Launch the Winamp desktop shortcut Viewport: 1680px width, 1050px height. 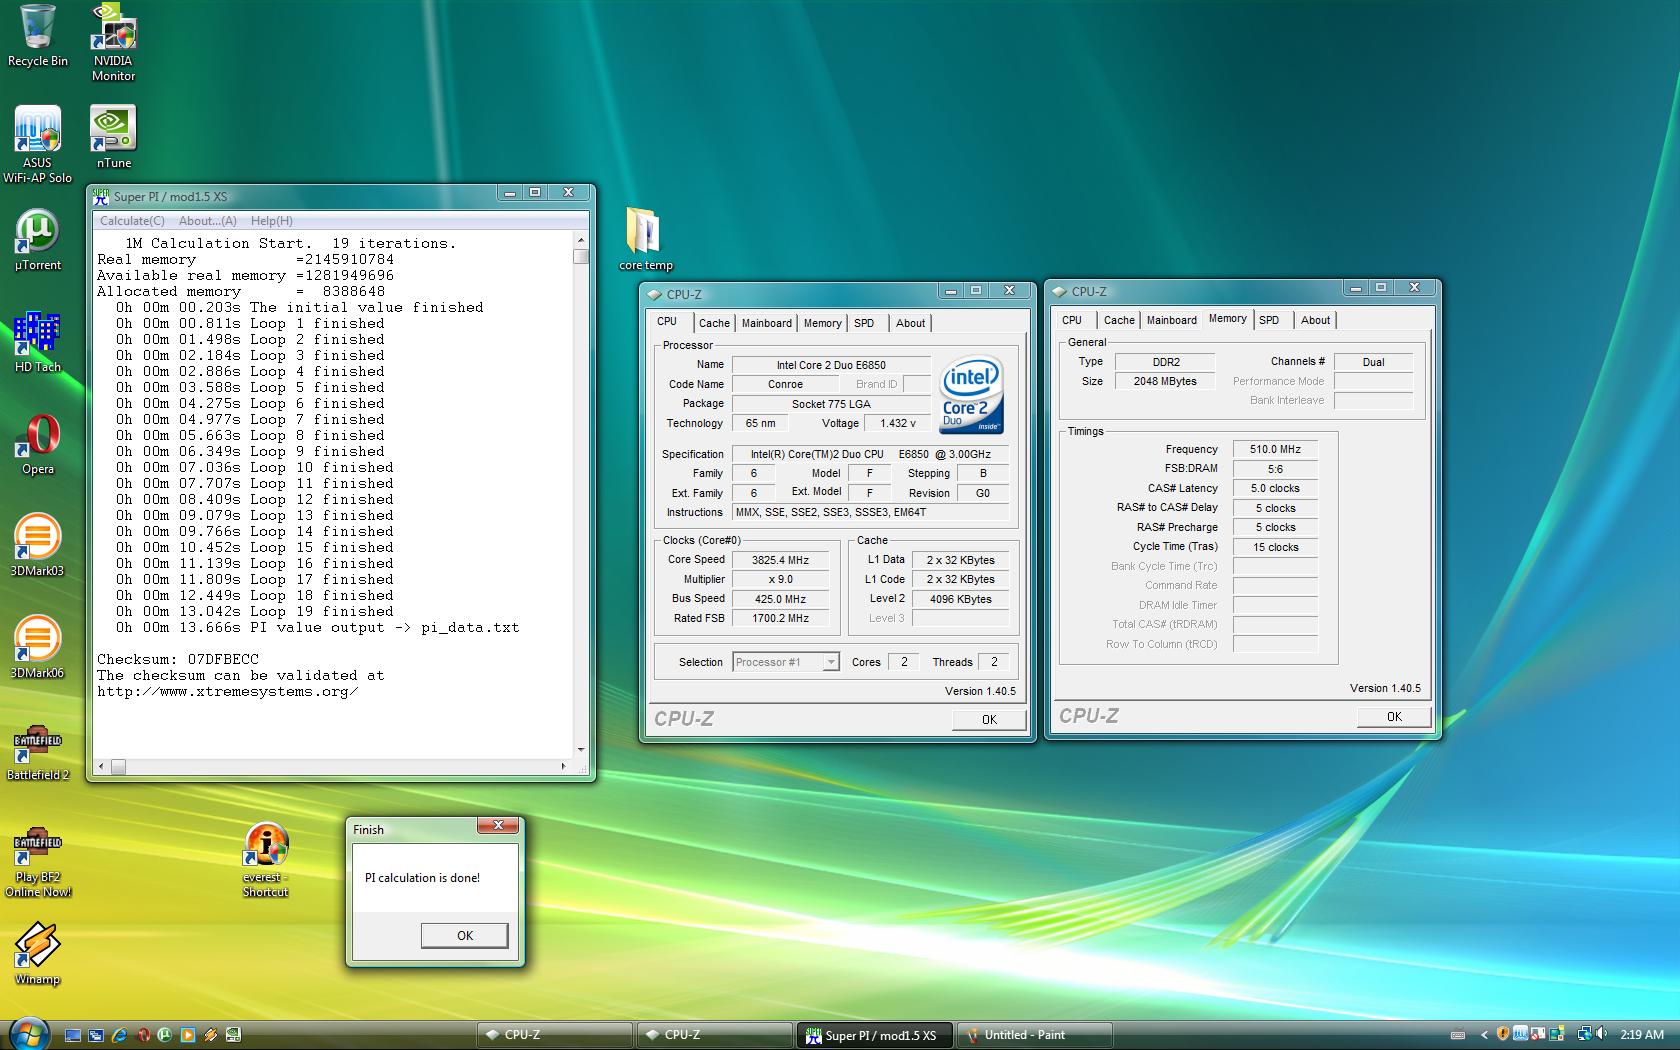coord(37,954)
